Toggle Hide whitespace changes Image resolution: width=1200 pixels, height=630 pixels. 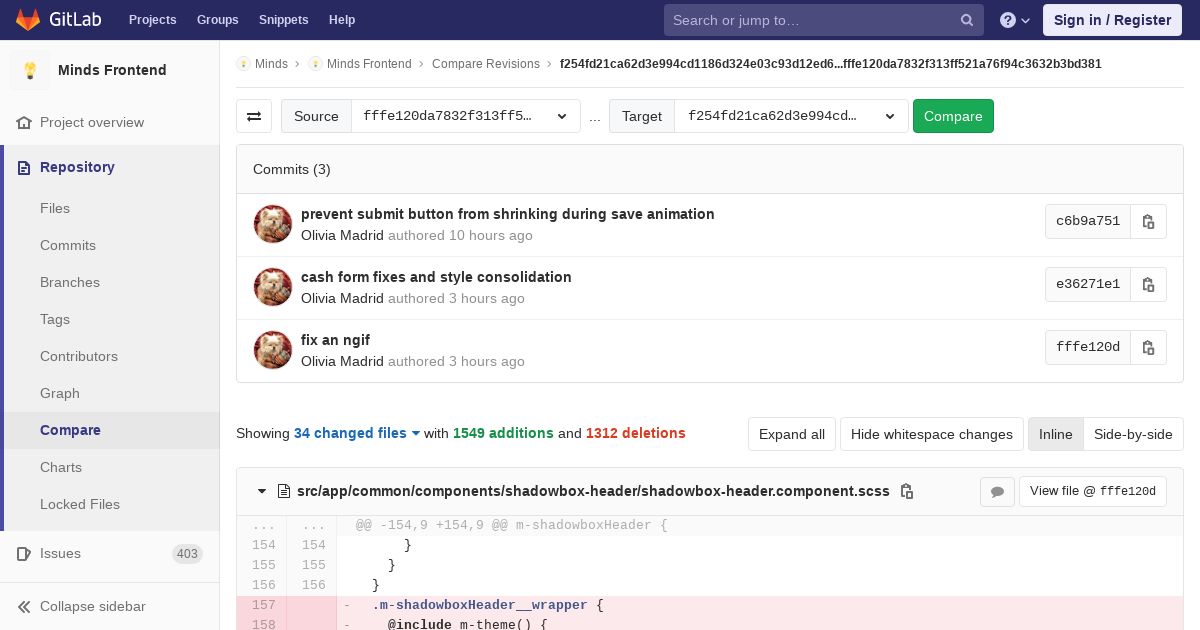click(931, 434)
